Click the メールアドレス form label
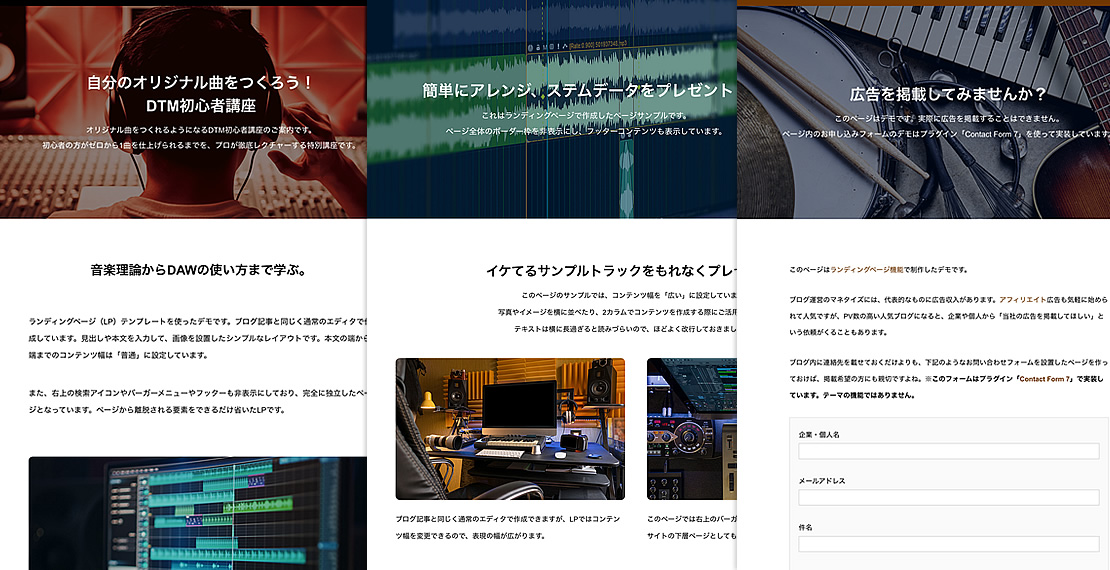This screenshot has width=1110, height=570. [822, 481]
